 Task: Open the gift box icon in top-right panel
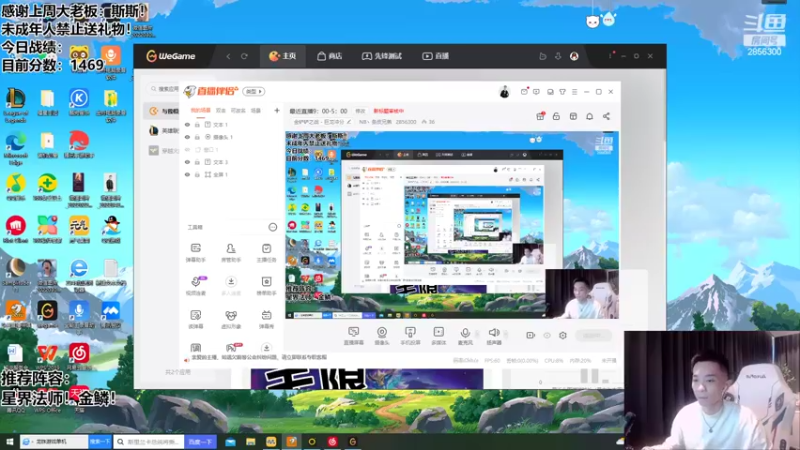pos(540,116)
